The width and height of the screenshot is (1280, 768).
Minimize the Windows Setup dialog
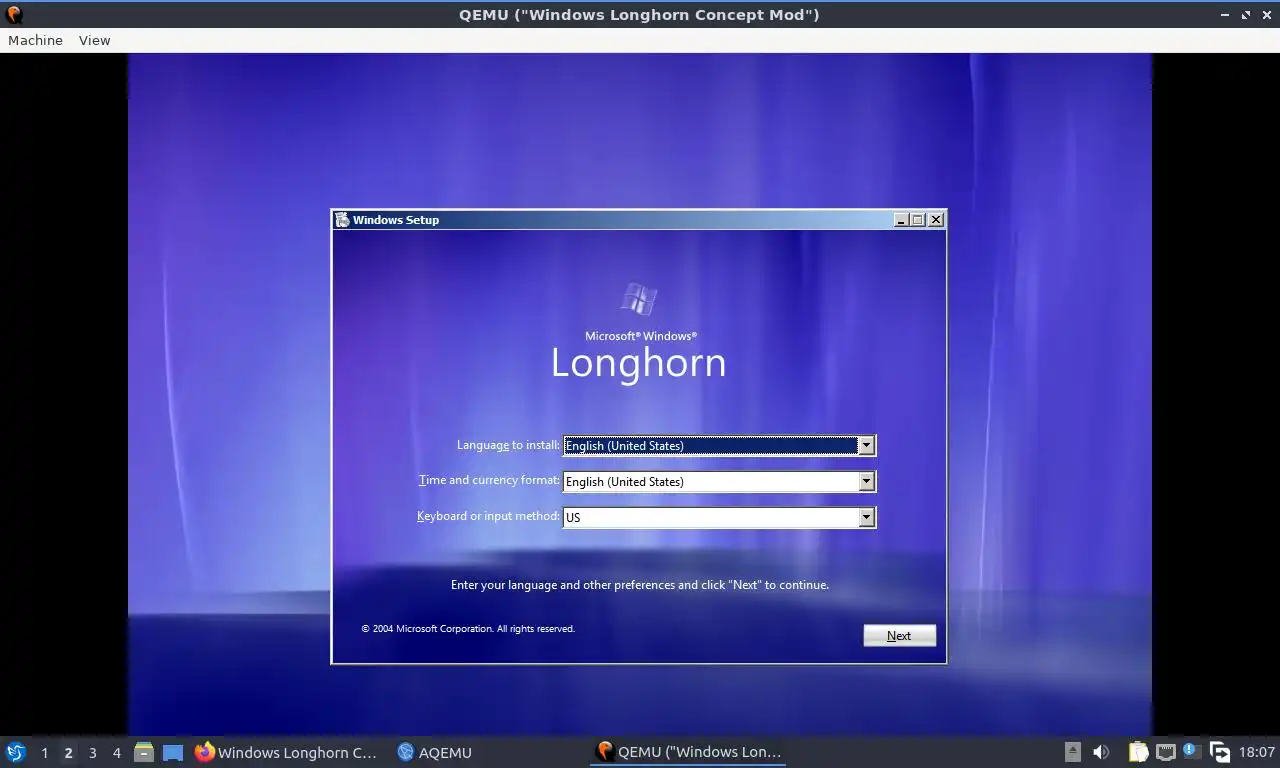tap(901, 220)
